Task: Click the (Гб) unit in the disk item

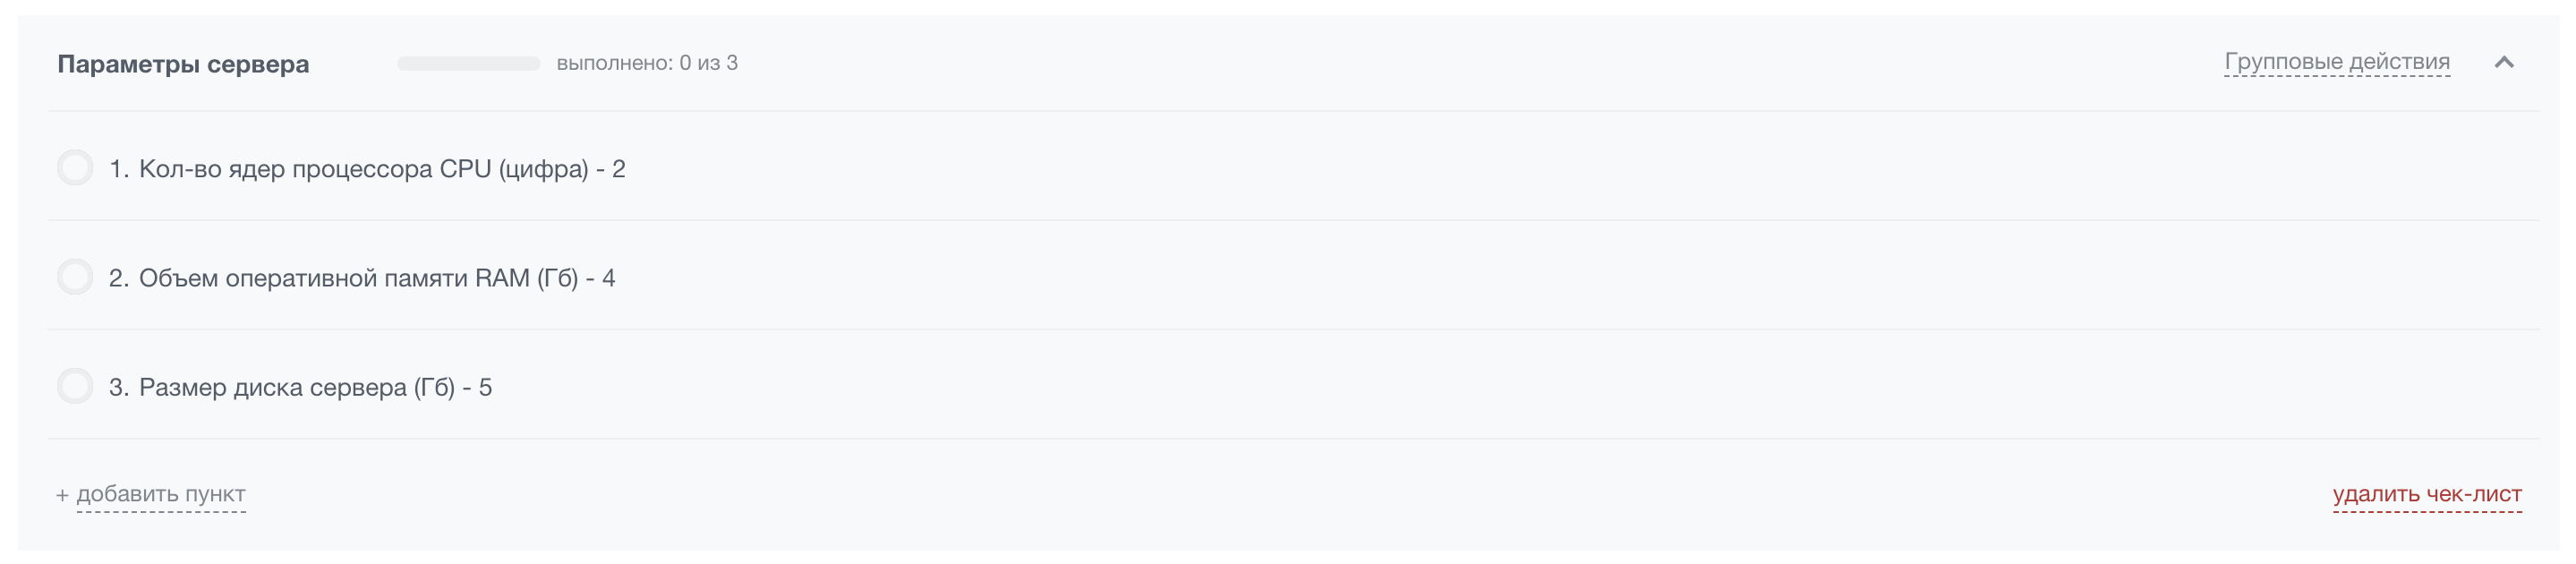Action: pos(434,387)
